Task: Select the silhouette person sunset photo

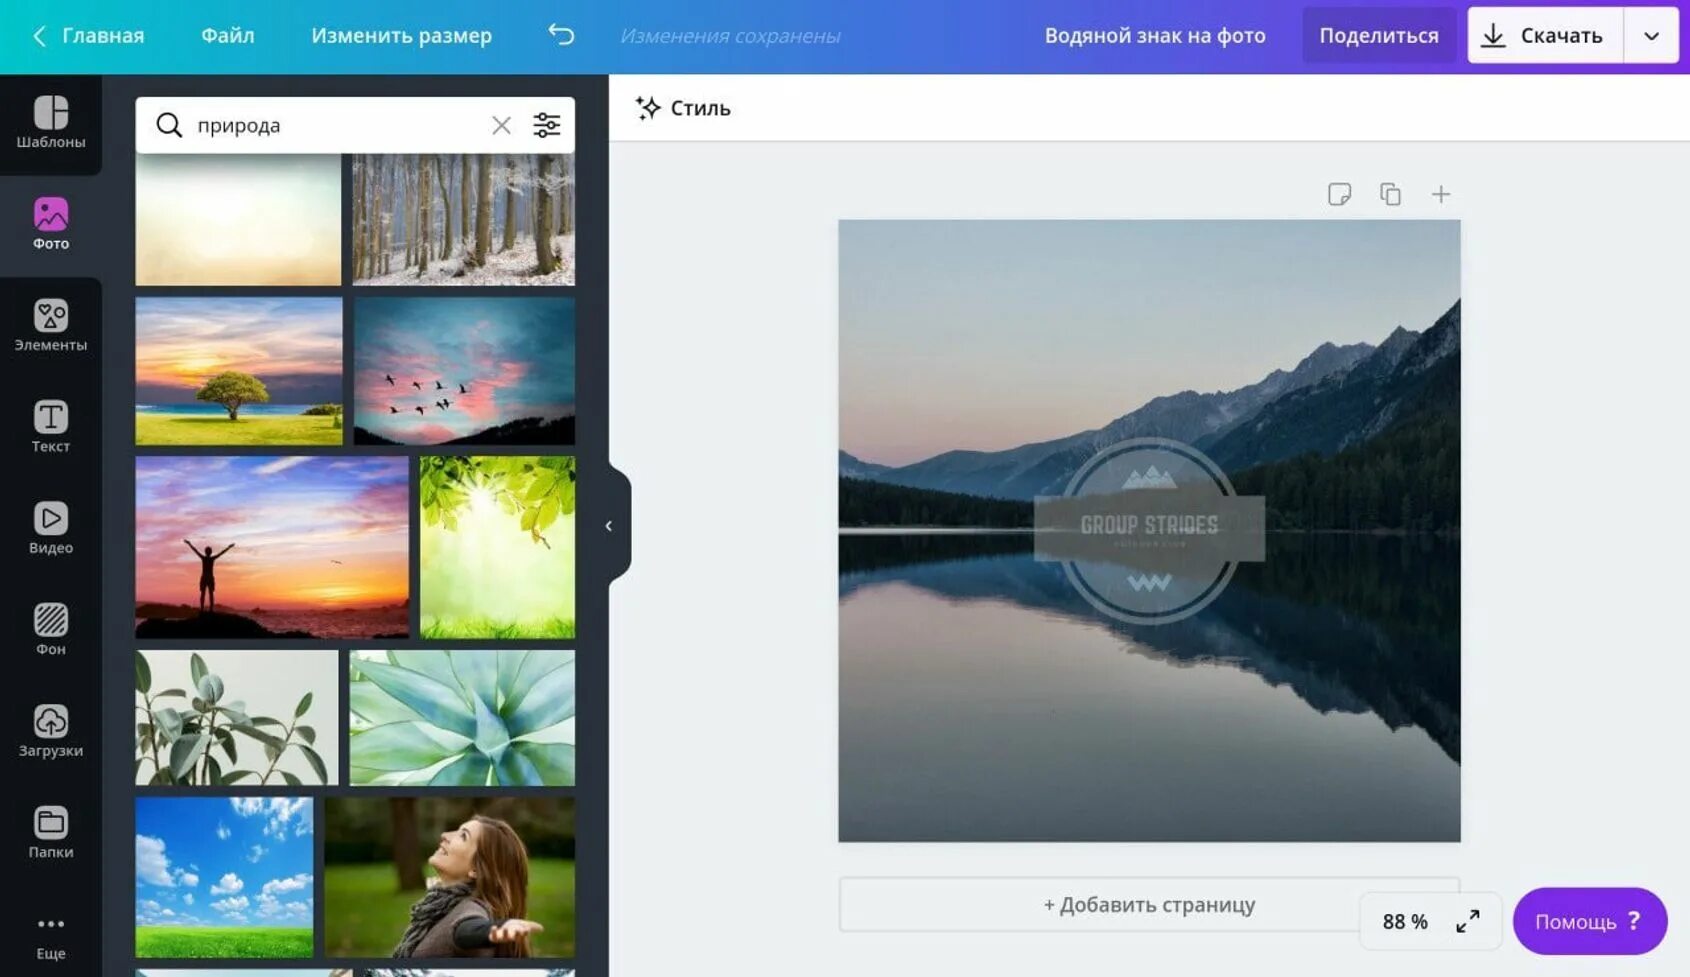Action: point(272,547)
